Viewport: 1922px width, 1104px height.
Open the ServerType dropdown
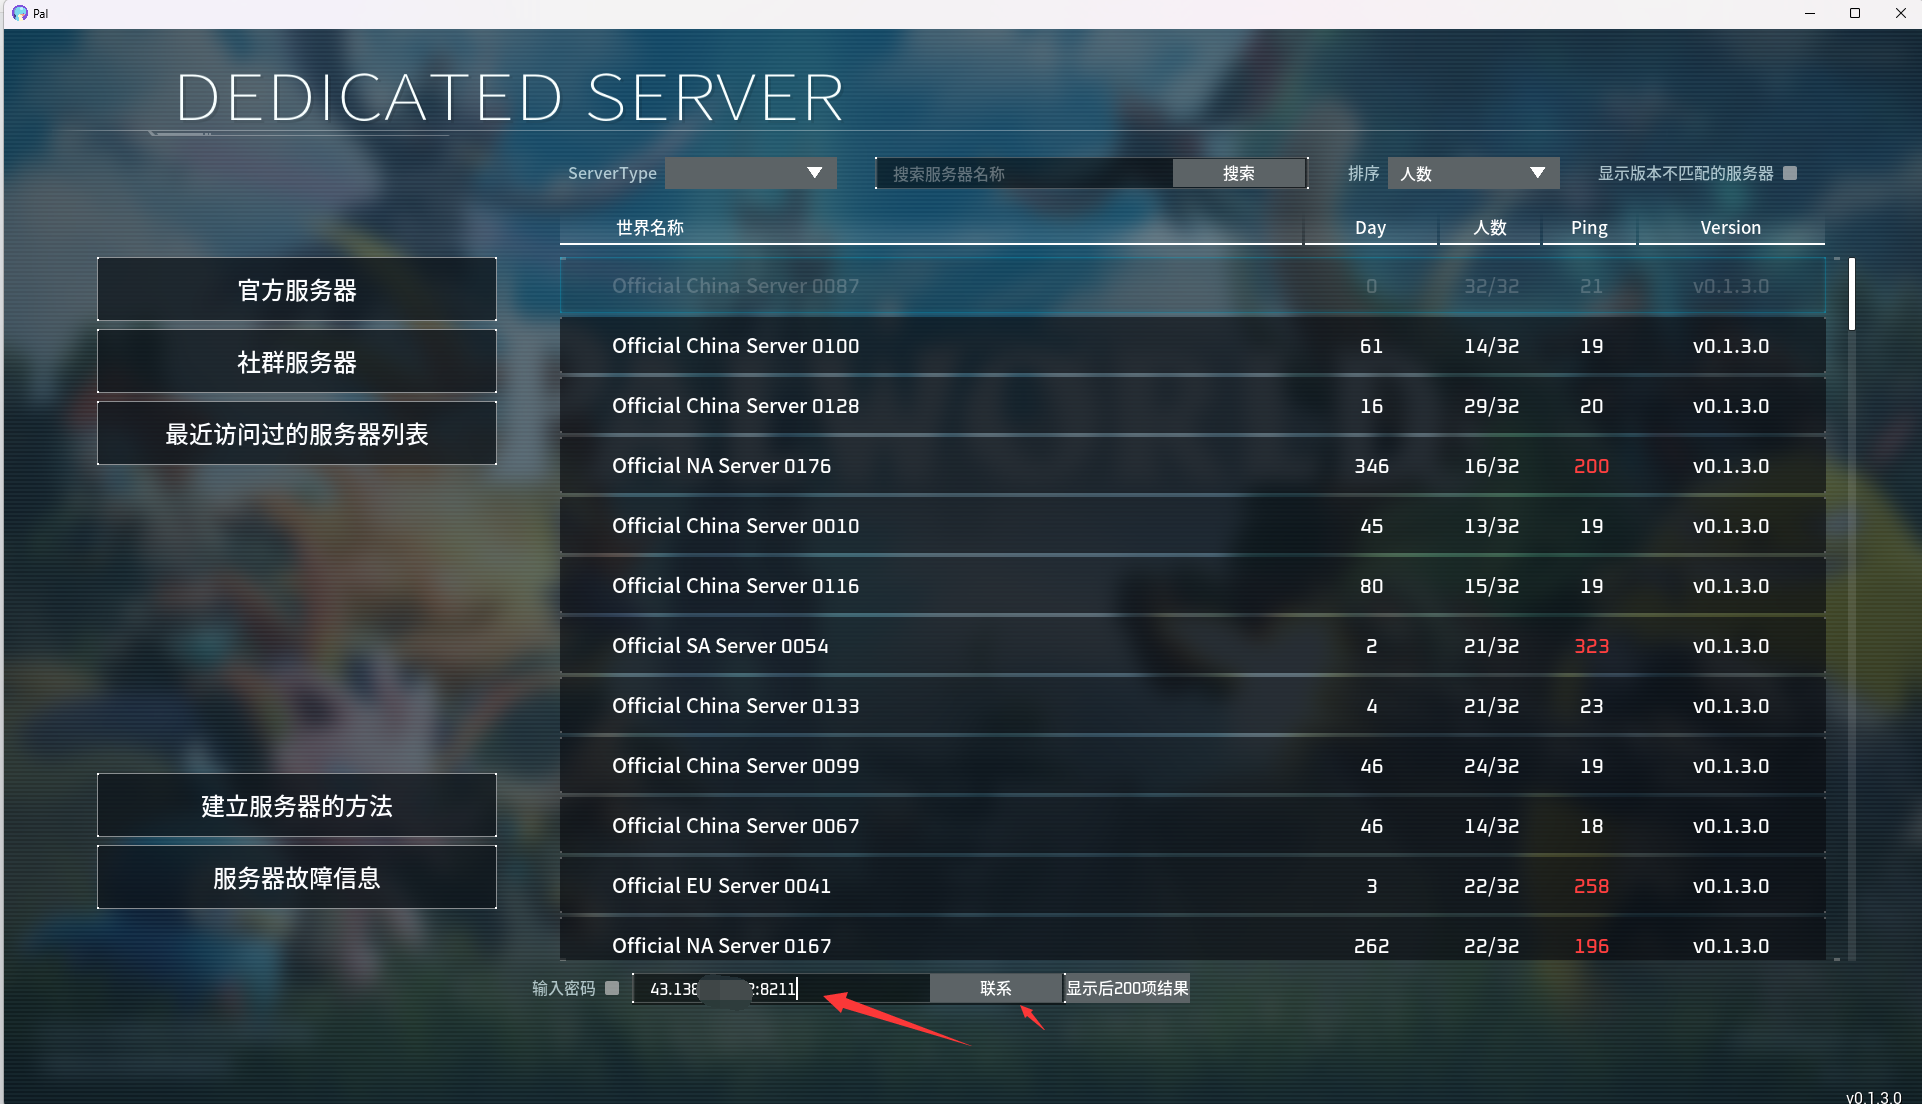[x=751, y=173]
